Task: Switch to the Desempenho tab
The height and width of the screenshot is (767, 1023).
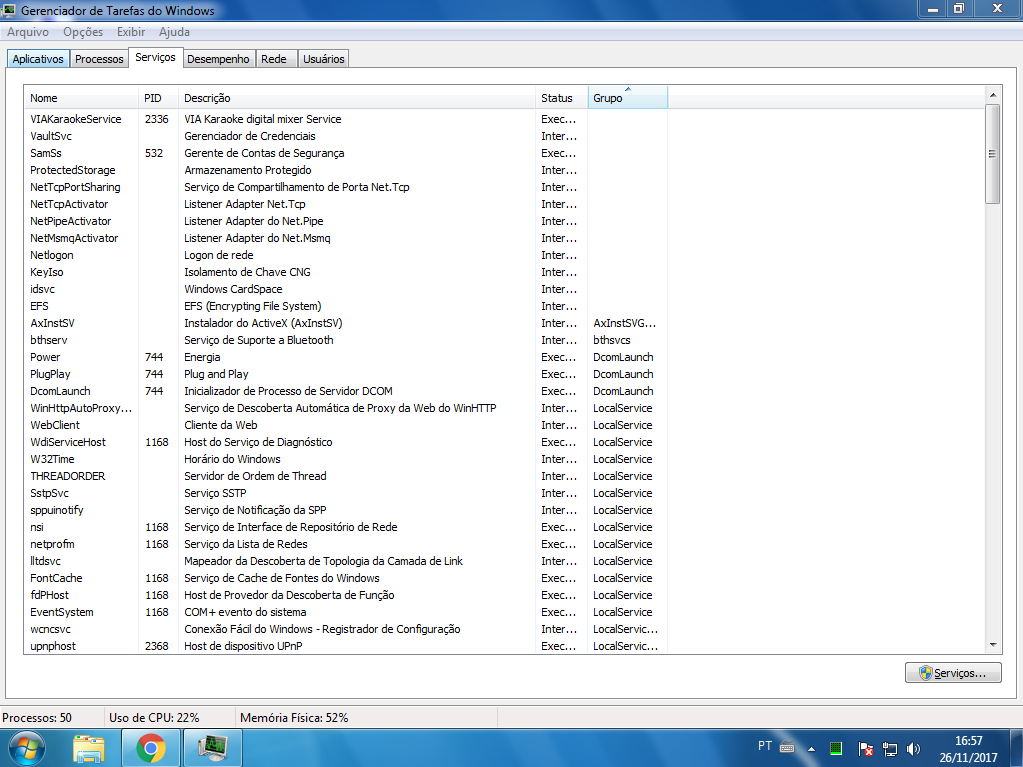Action: click(219, 59)
